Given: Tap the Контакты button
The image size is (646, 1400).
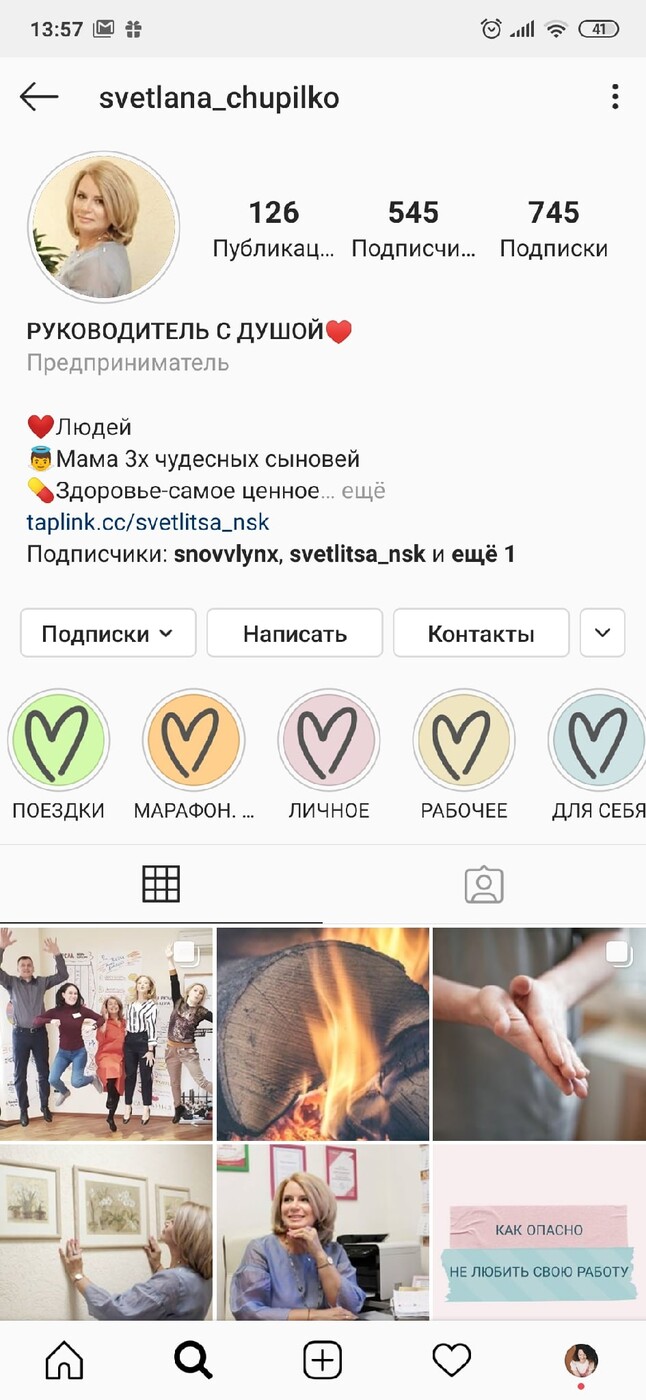Looking at the screenshot, I should [x=481, y=633].
